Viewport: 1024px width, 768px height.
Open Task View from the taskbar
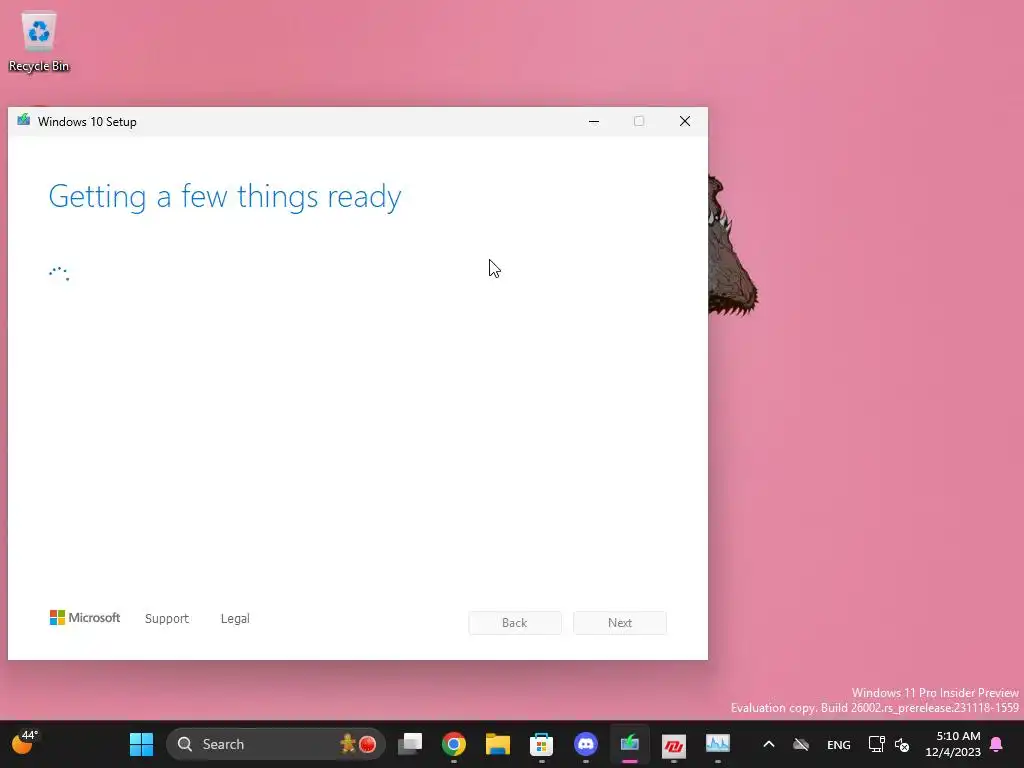click(x=410, y=744)
